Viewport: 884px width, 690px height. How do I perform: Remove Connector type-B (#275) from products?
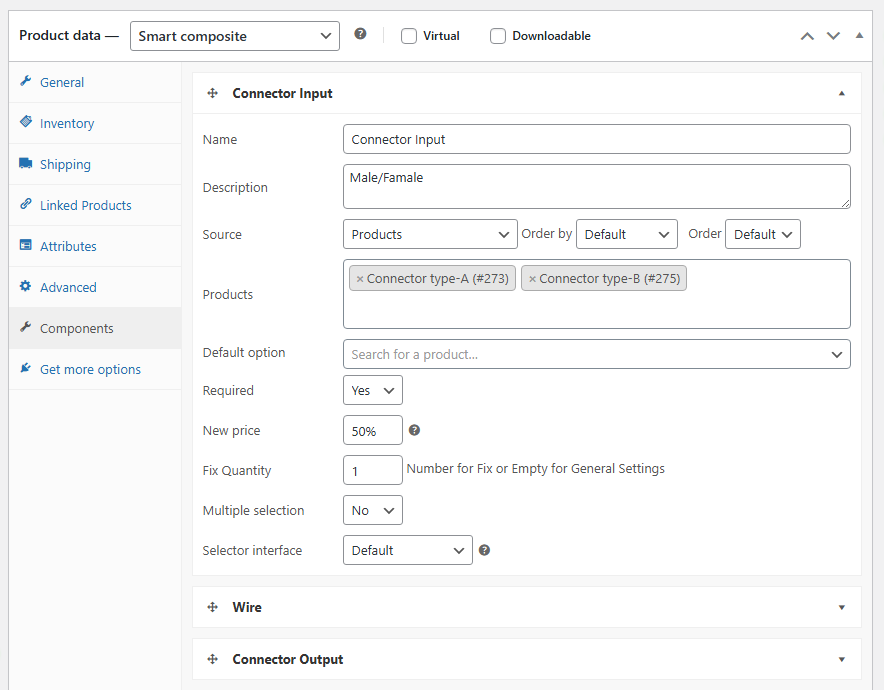(532, 279)
